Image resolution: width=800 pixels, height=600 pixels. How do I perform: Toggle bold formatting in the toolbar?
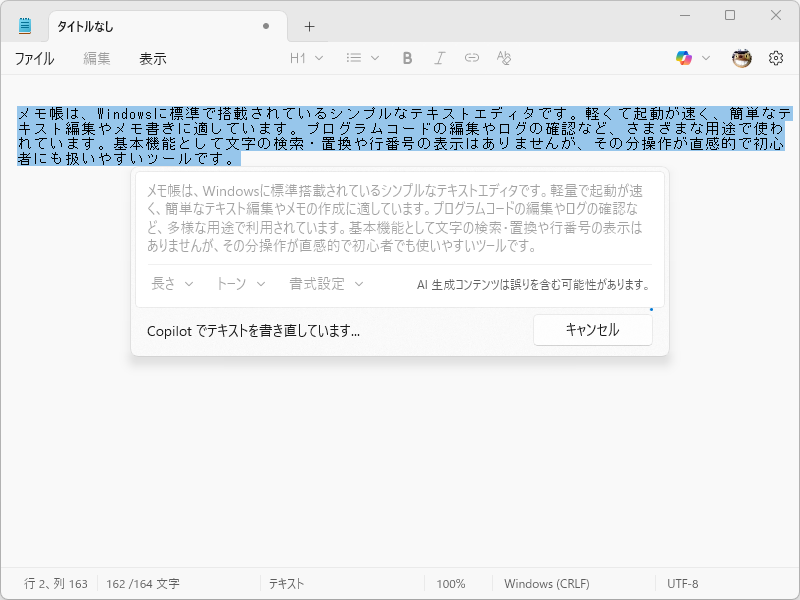coord(407,58)
